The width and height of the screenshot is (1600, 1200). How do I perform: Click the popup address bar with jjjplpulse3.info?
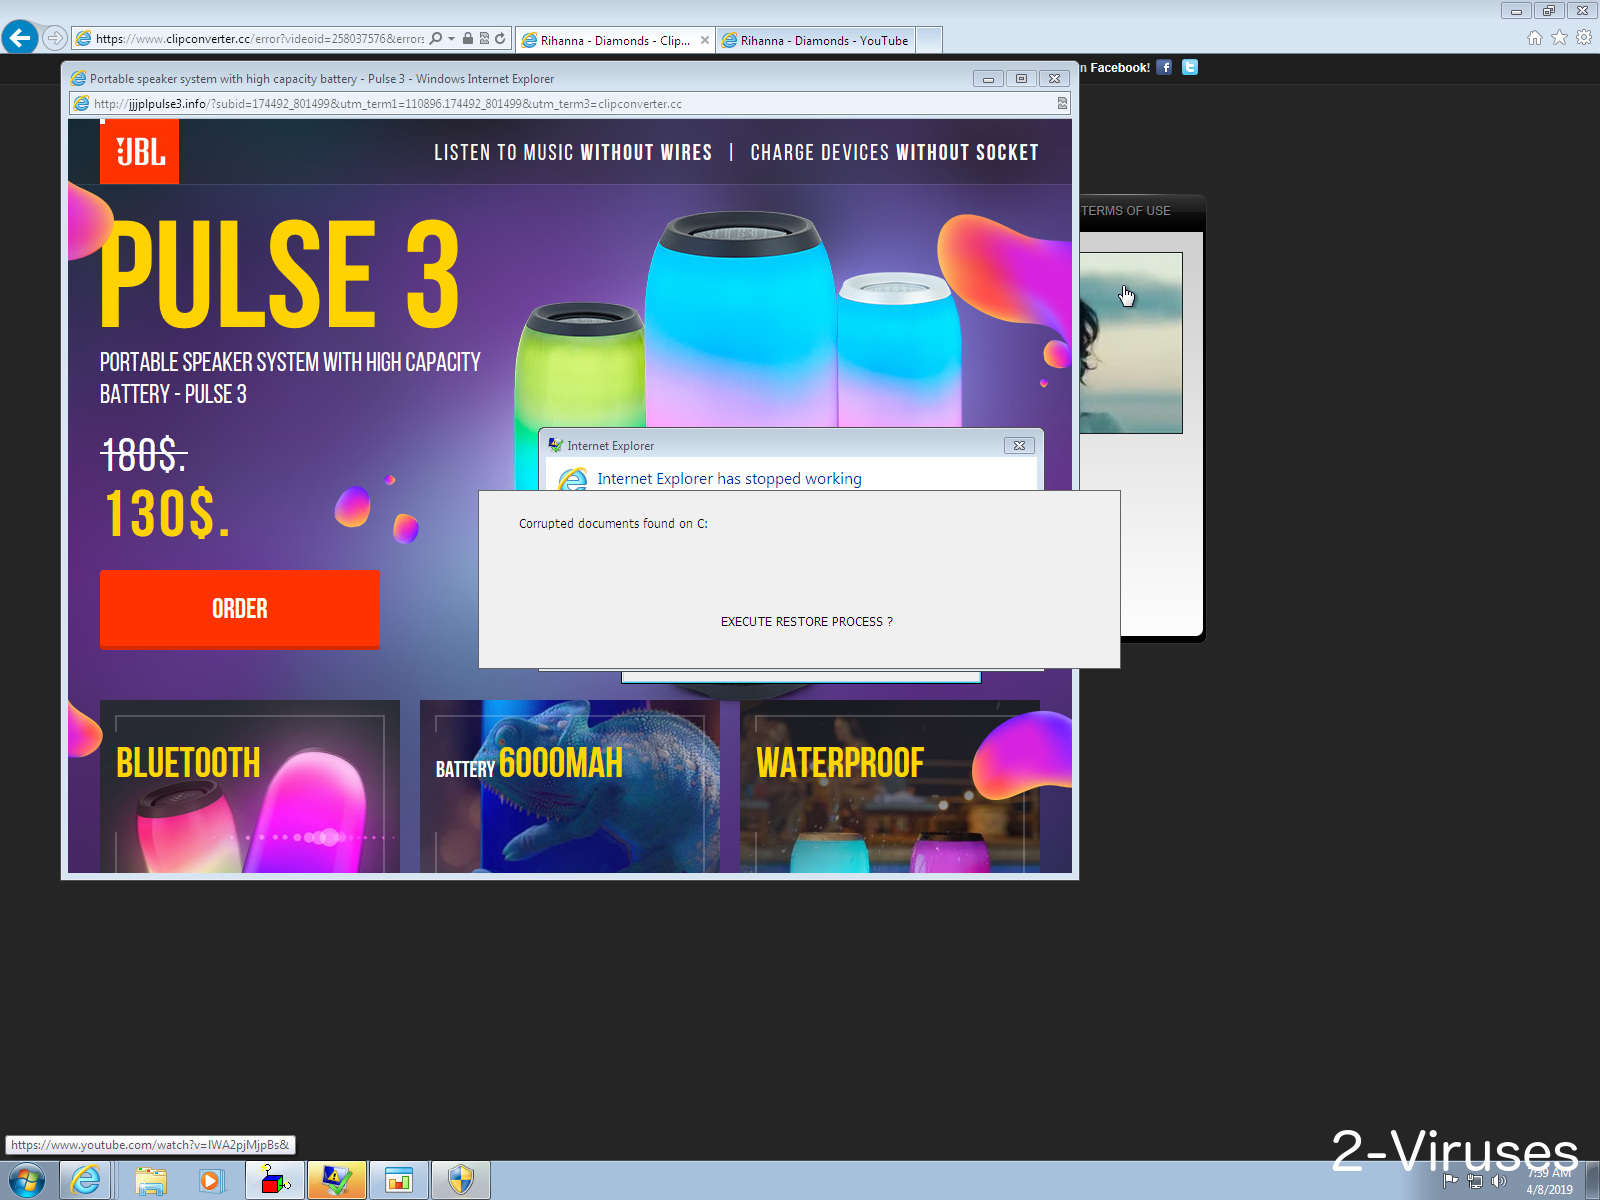[570, 104]
